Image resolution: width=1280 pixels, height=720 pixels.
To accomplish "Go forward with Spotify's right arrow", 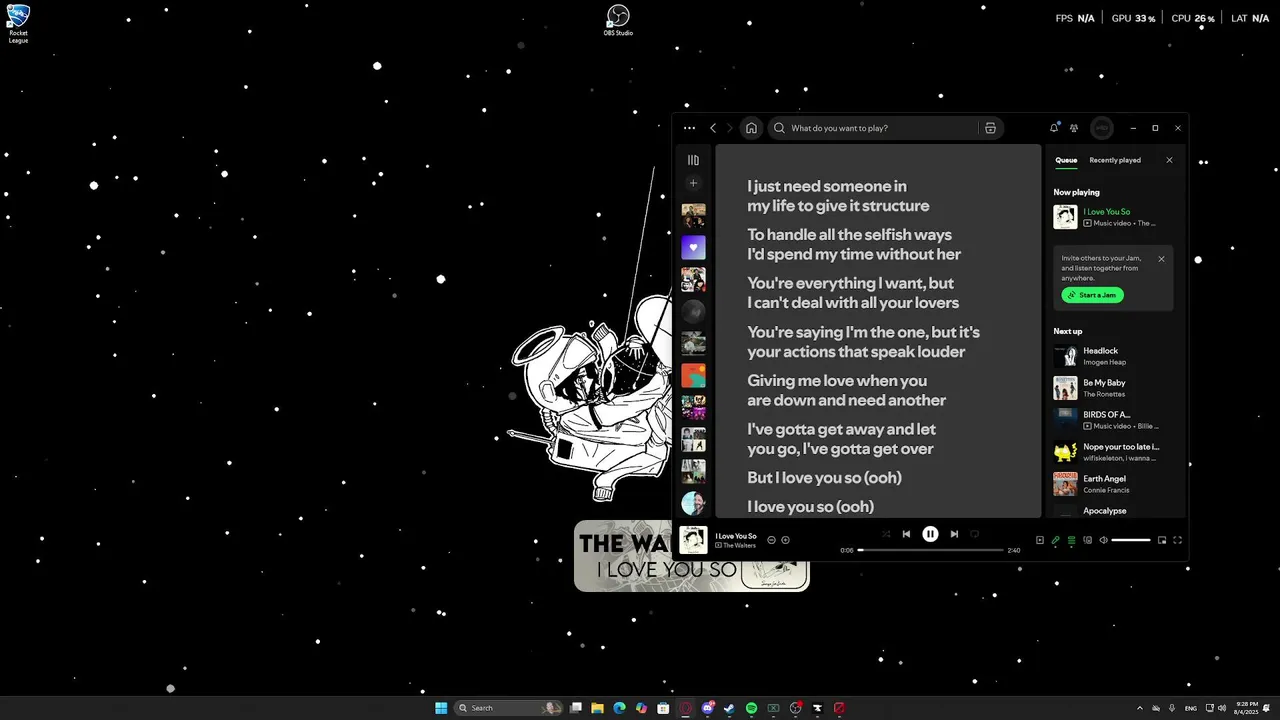I will point(730,128).
